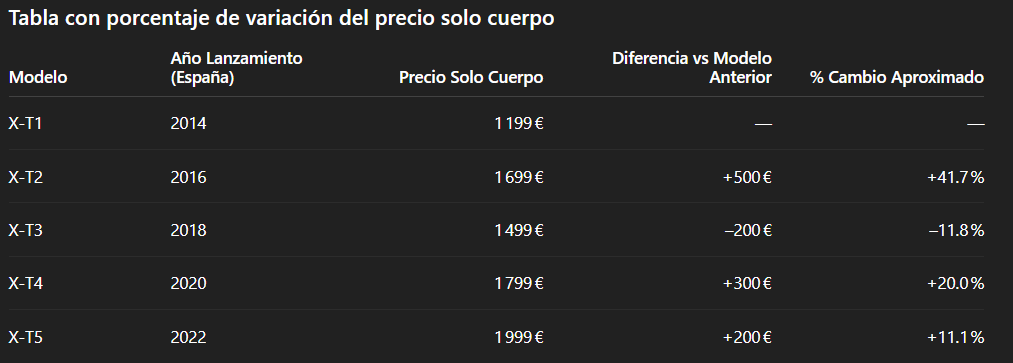Select the % Cambio Aproximado header
The image size is (1013, 363).
pyautogui.click(x=897, y=78)
